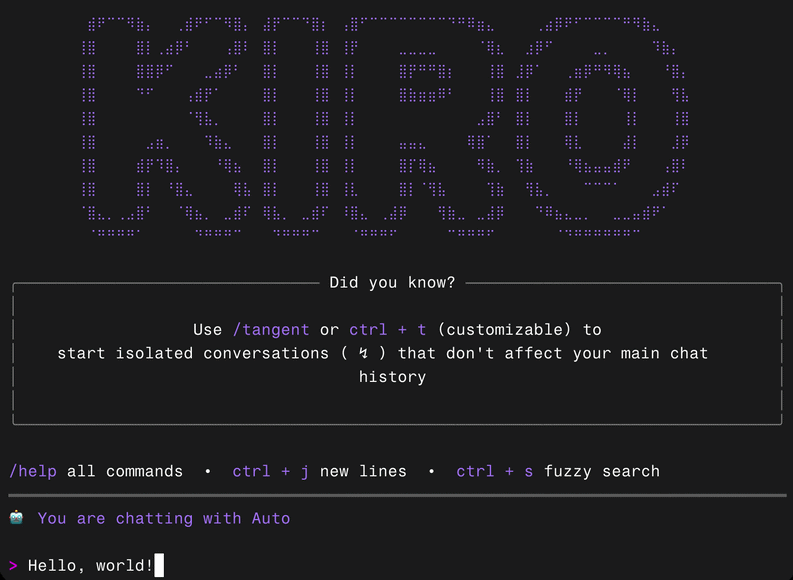The height and width of the screenshot is (580, 793).
Task: Click 'start isolated conversations' text
Action: coord(193,353)
